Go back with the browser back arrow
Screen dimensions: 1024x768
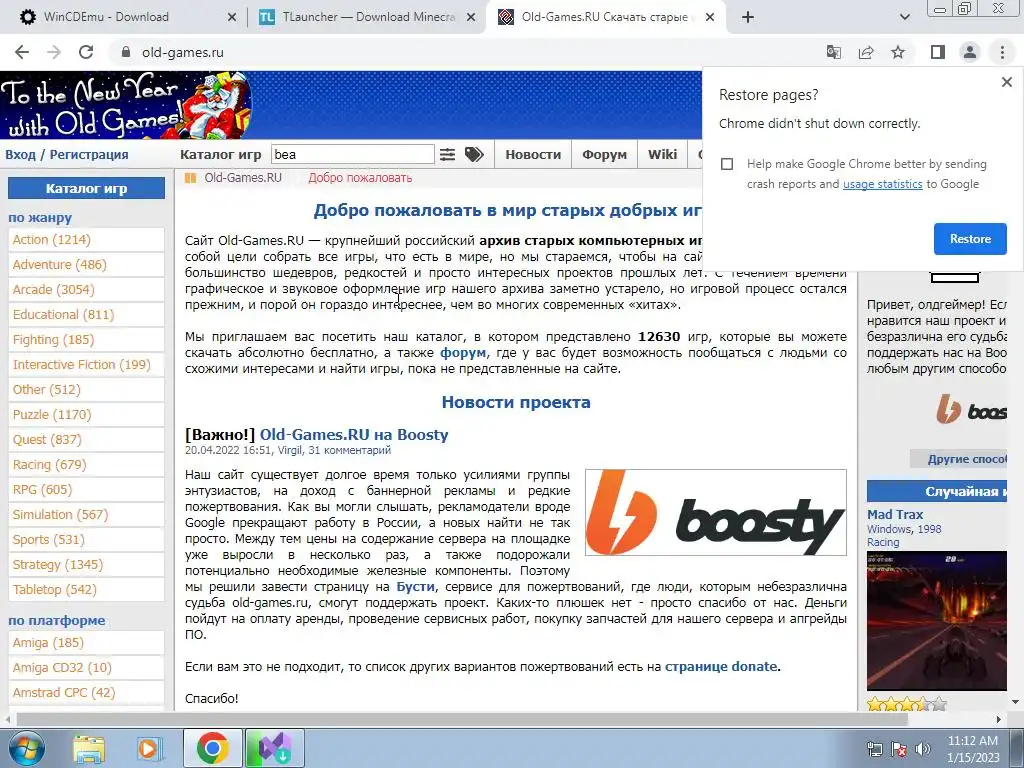click(x=22, y=52)
